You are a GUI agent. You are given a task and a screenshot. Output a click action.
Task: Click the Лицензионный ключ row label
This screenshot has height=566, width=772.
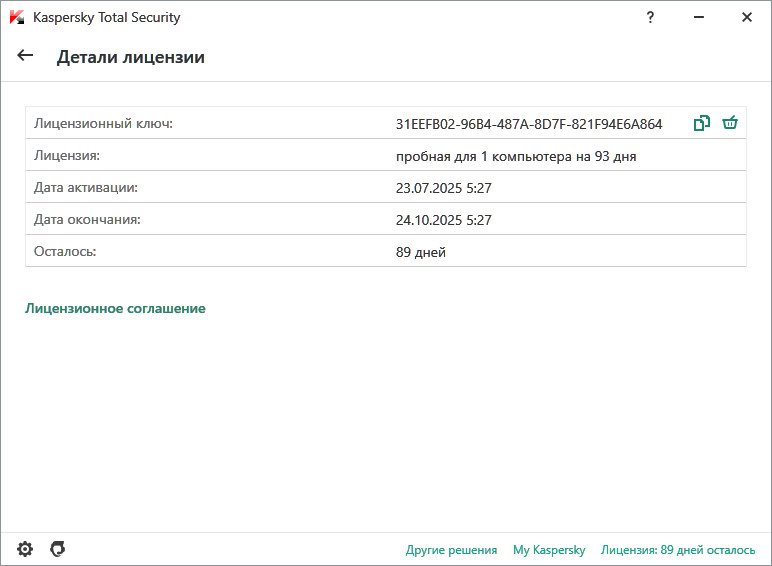104,124
